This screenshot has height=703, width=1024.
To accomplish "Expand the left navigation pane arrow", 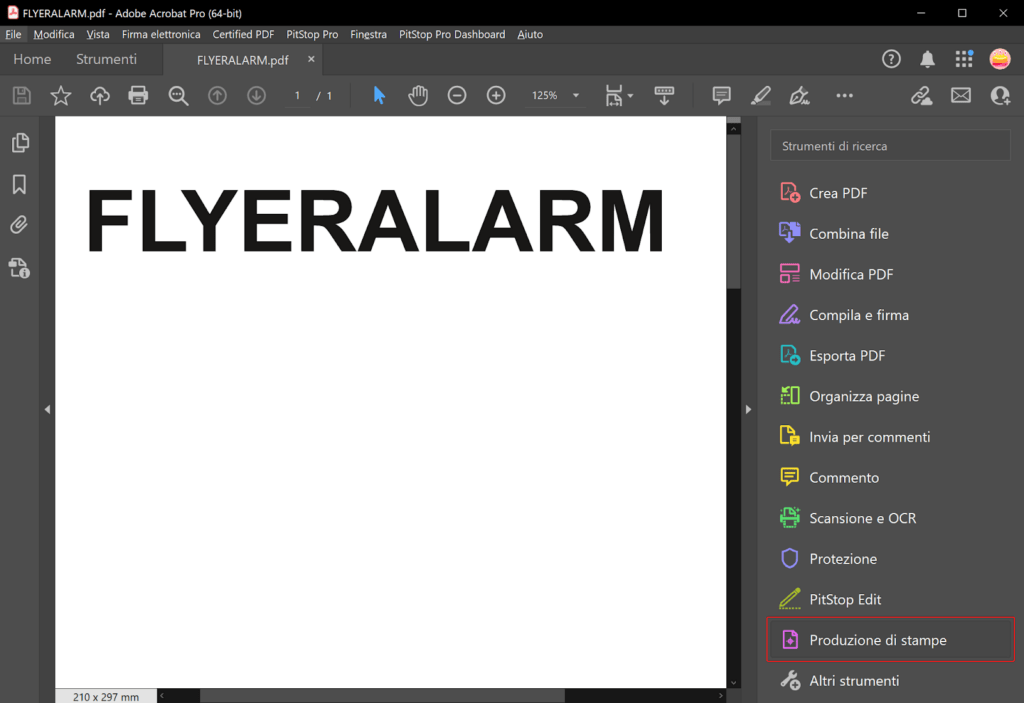I will tap(47, 409).
